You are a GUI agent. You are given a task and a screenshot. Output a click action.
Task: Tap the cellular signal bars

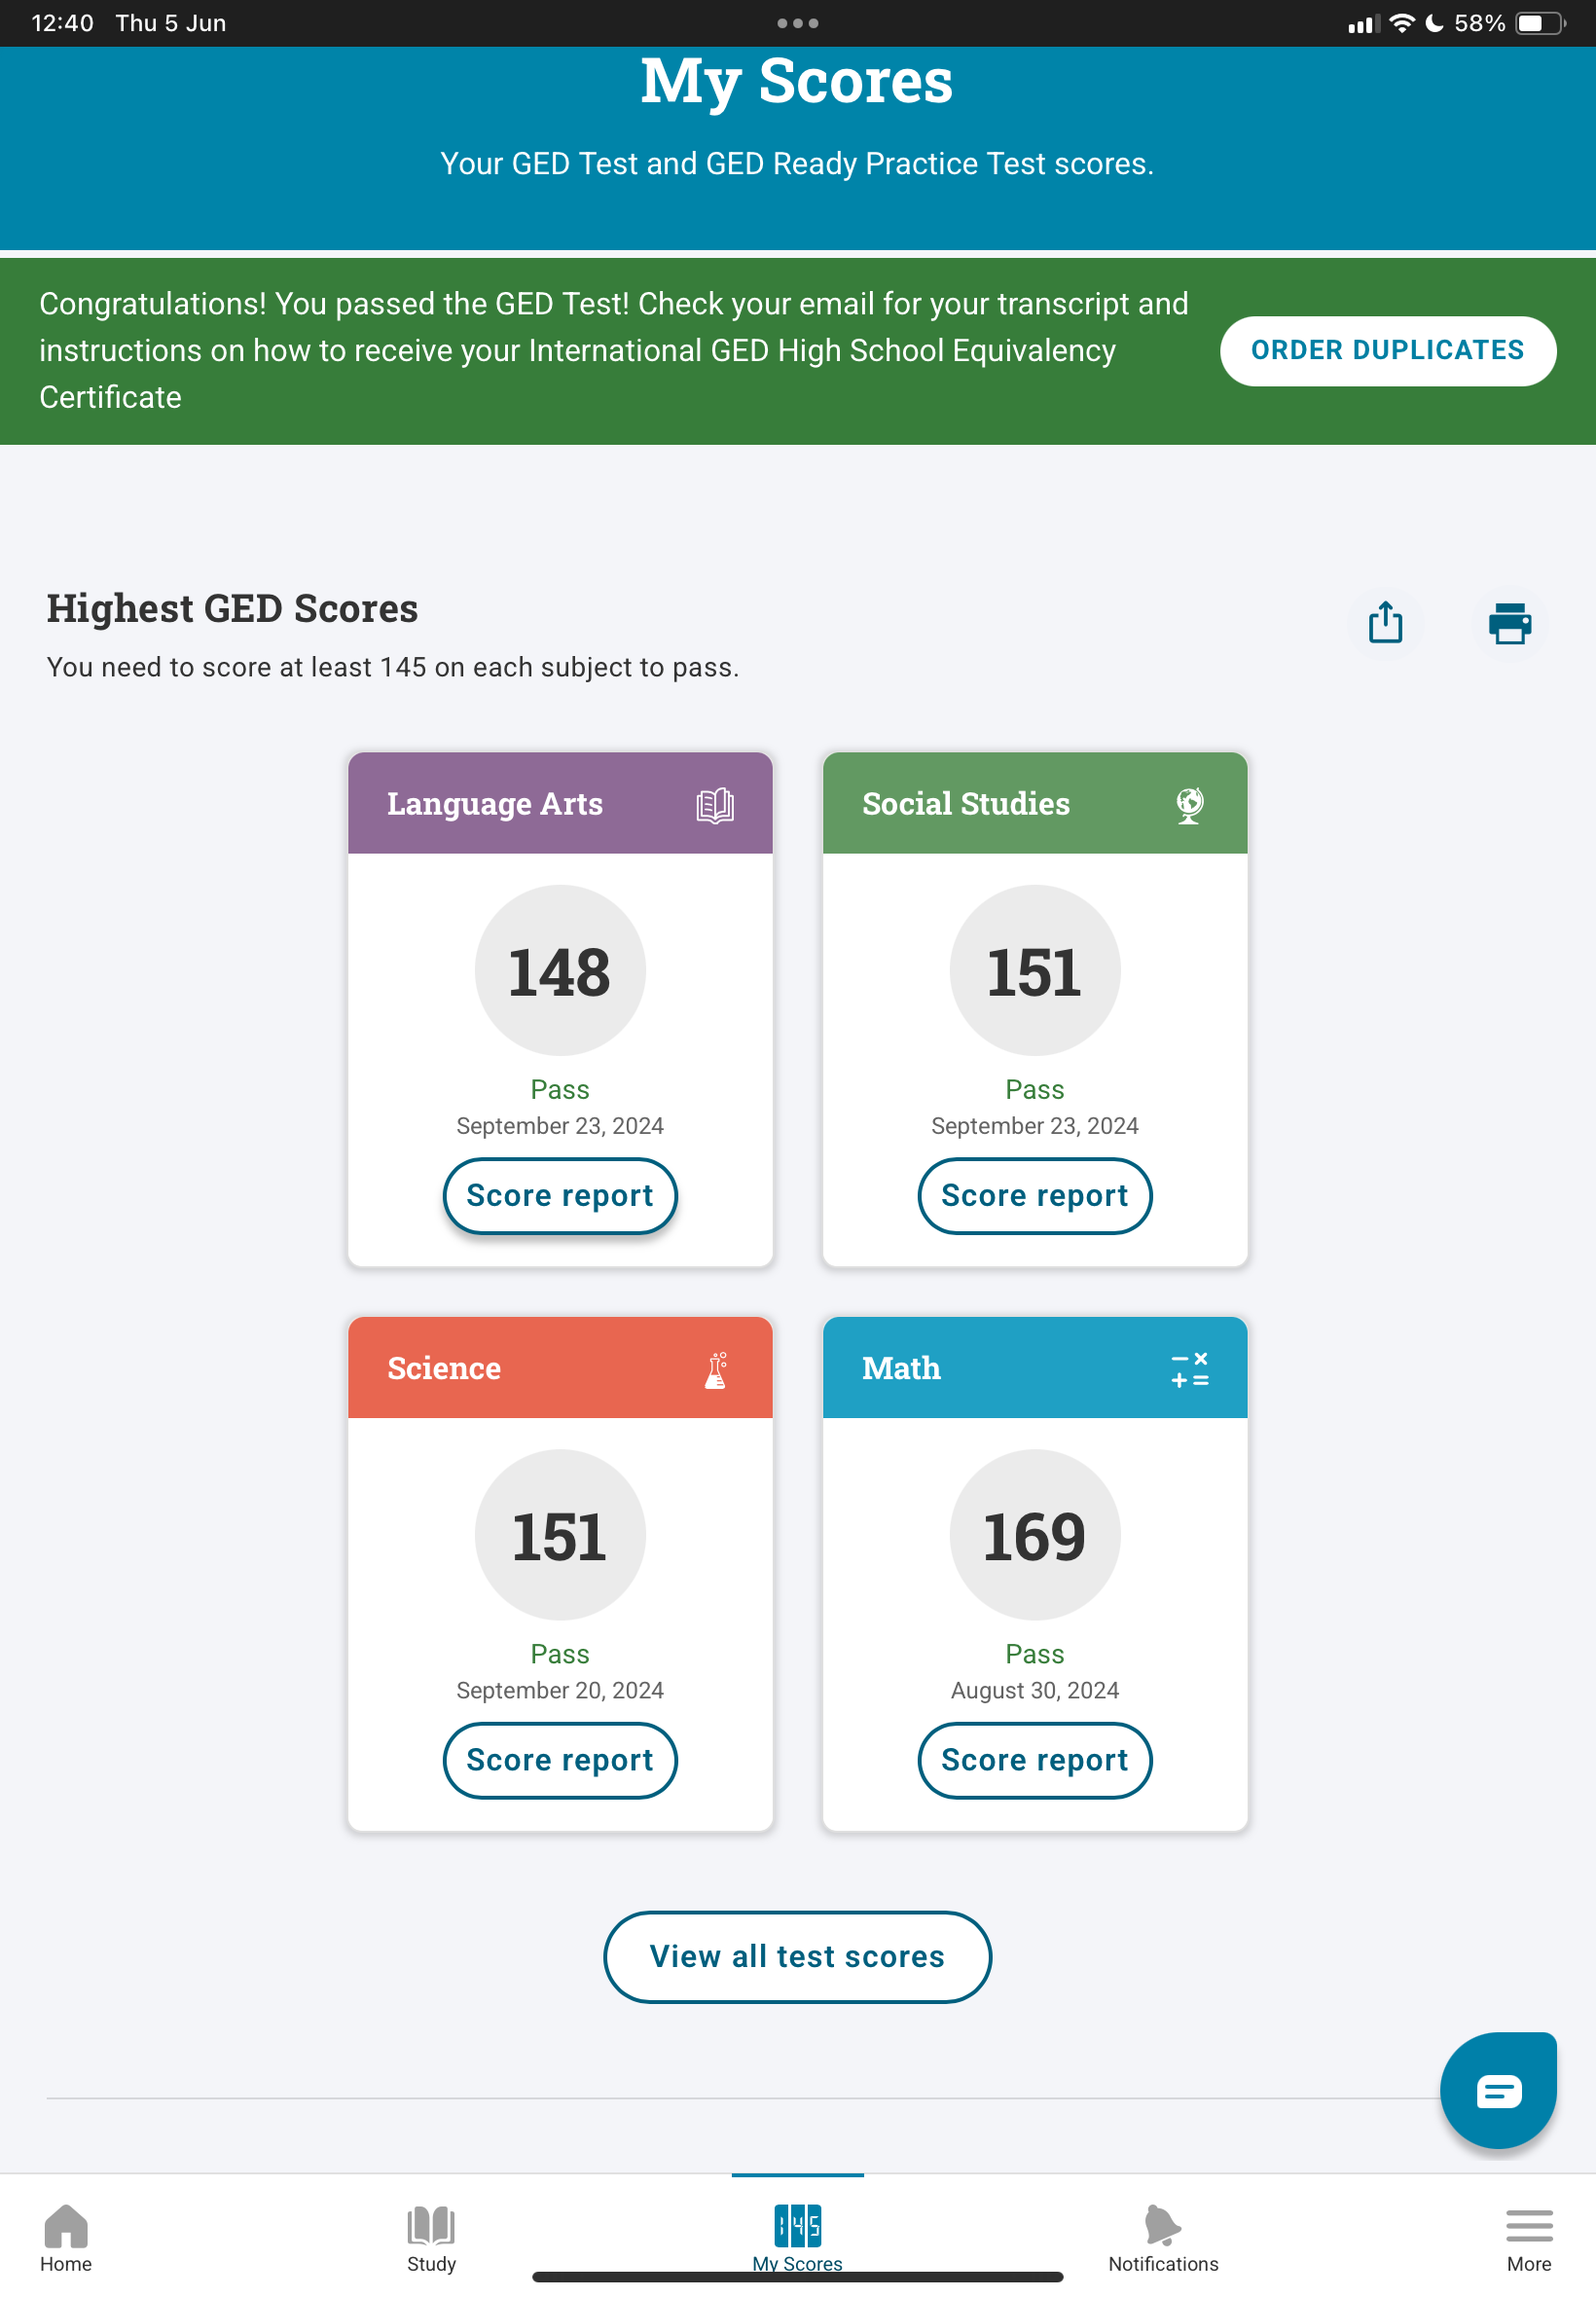click(1363, 24)
